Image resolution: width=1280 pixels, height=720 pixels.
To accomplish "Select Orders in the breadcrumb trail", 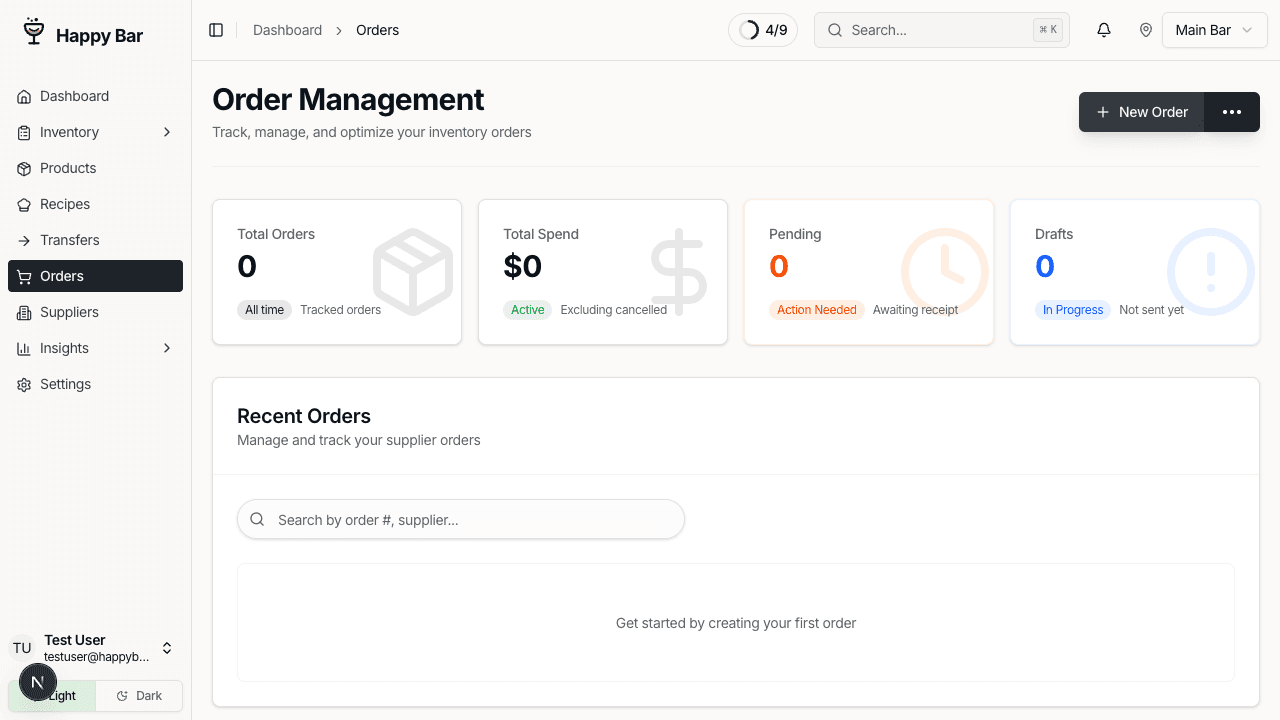I will coord(377,30).
